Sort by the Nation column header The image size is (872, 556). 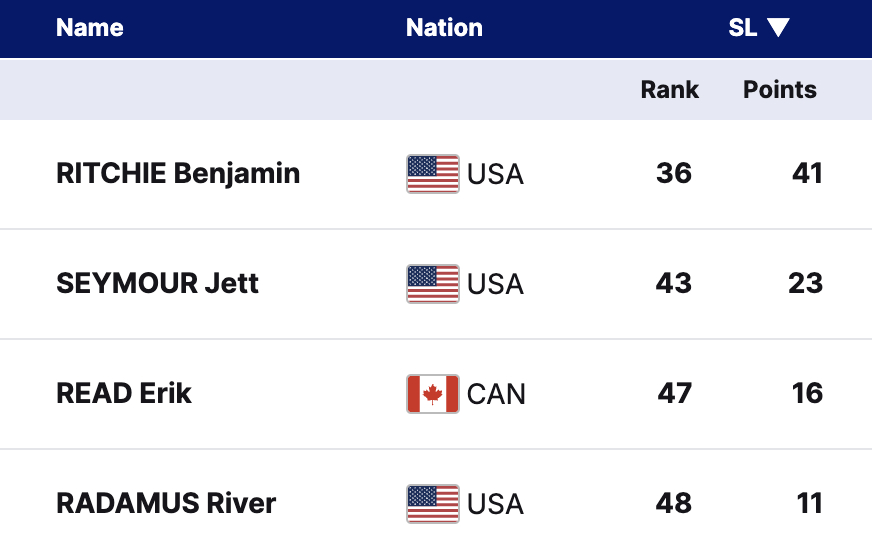coord(444,28)
